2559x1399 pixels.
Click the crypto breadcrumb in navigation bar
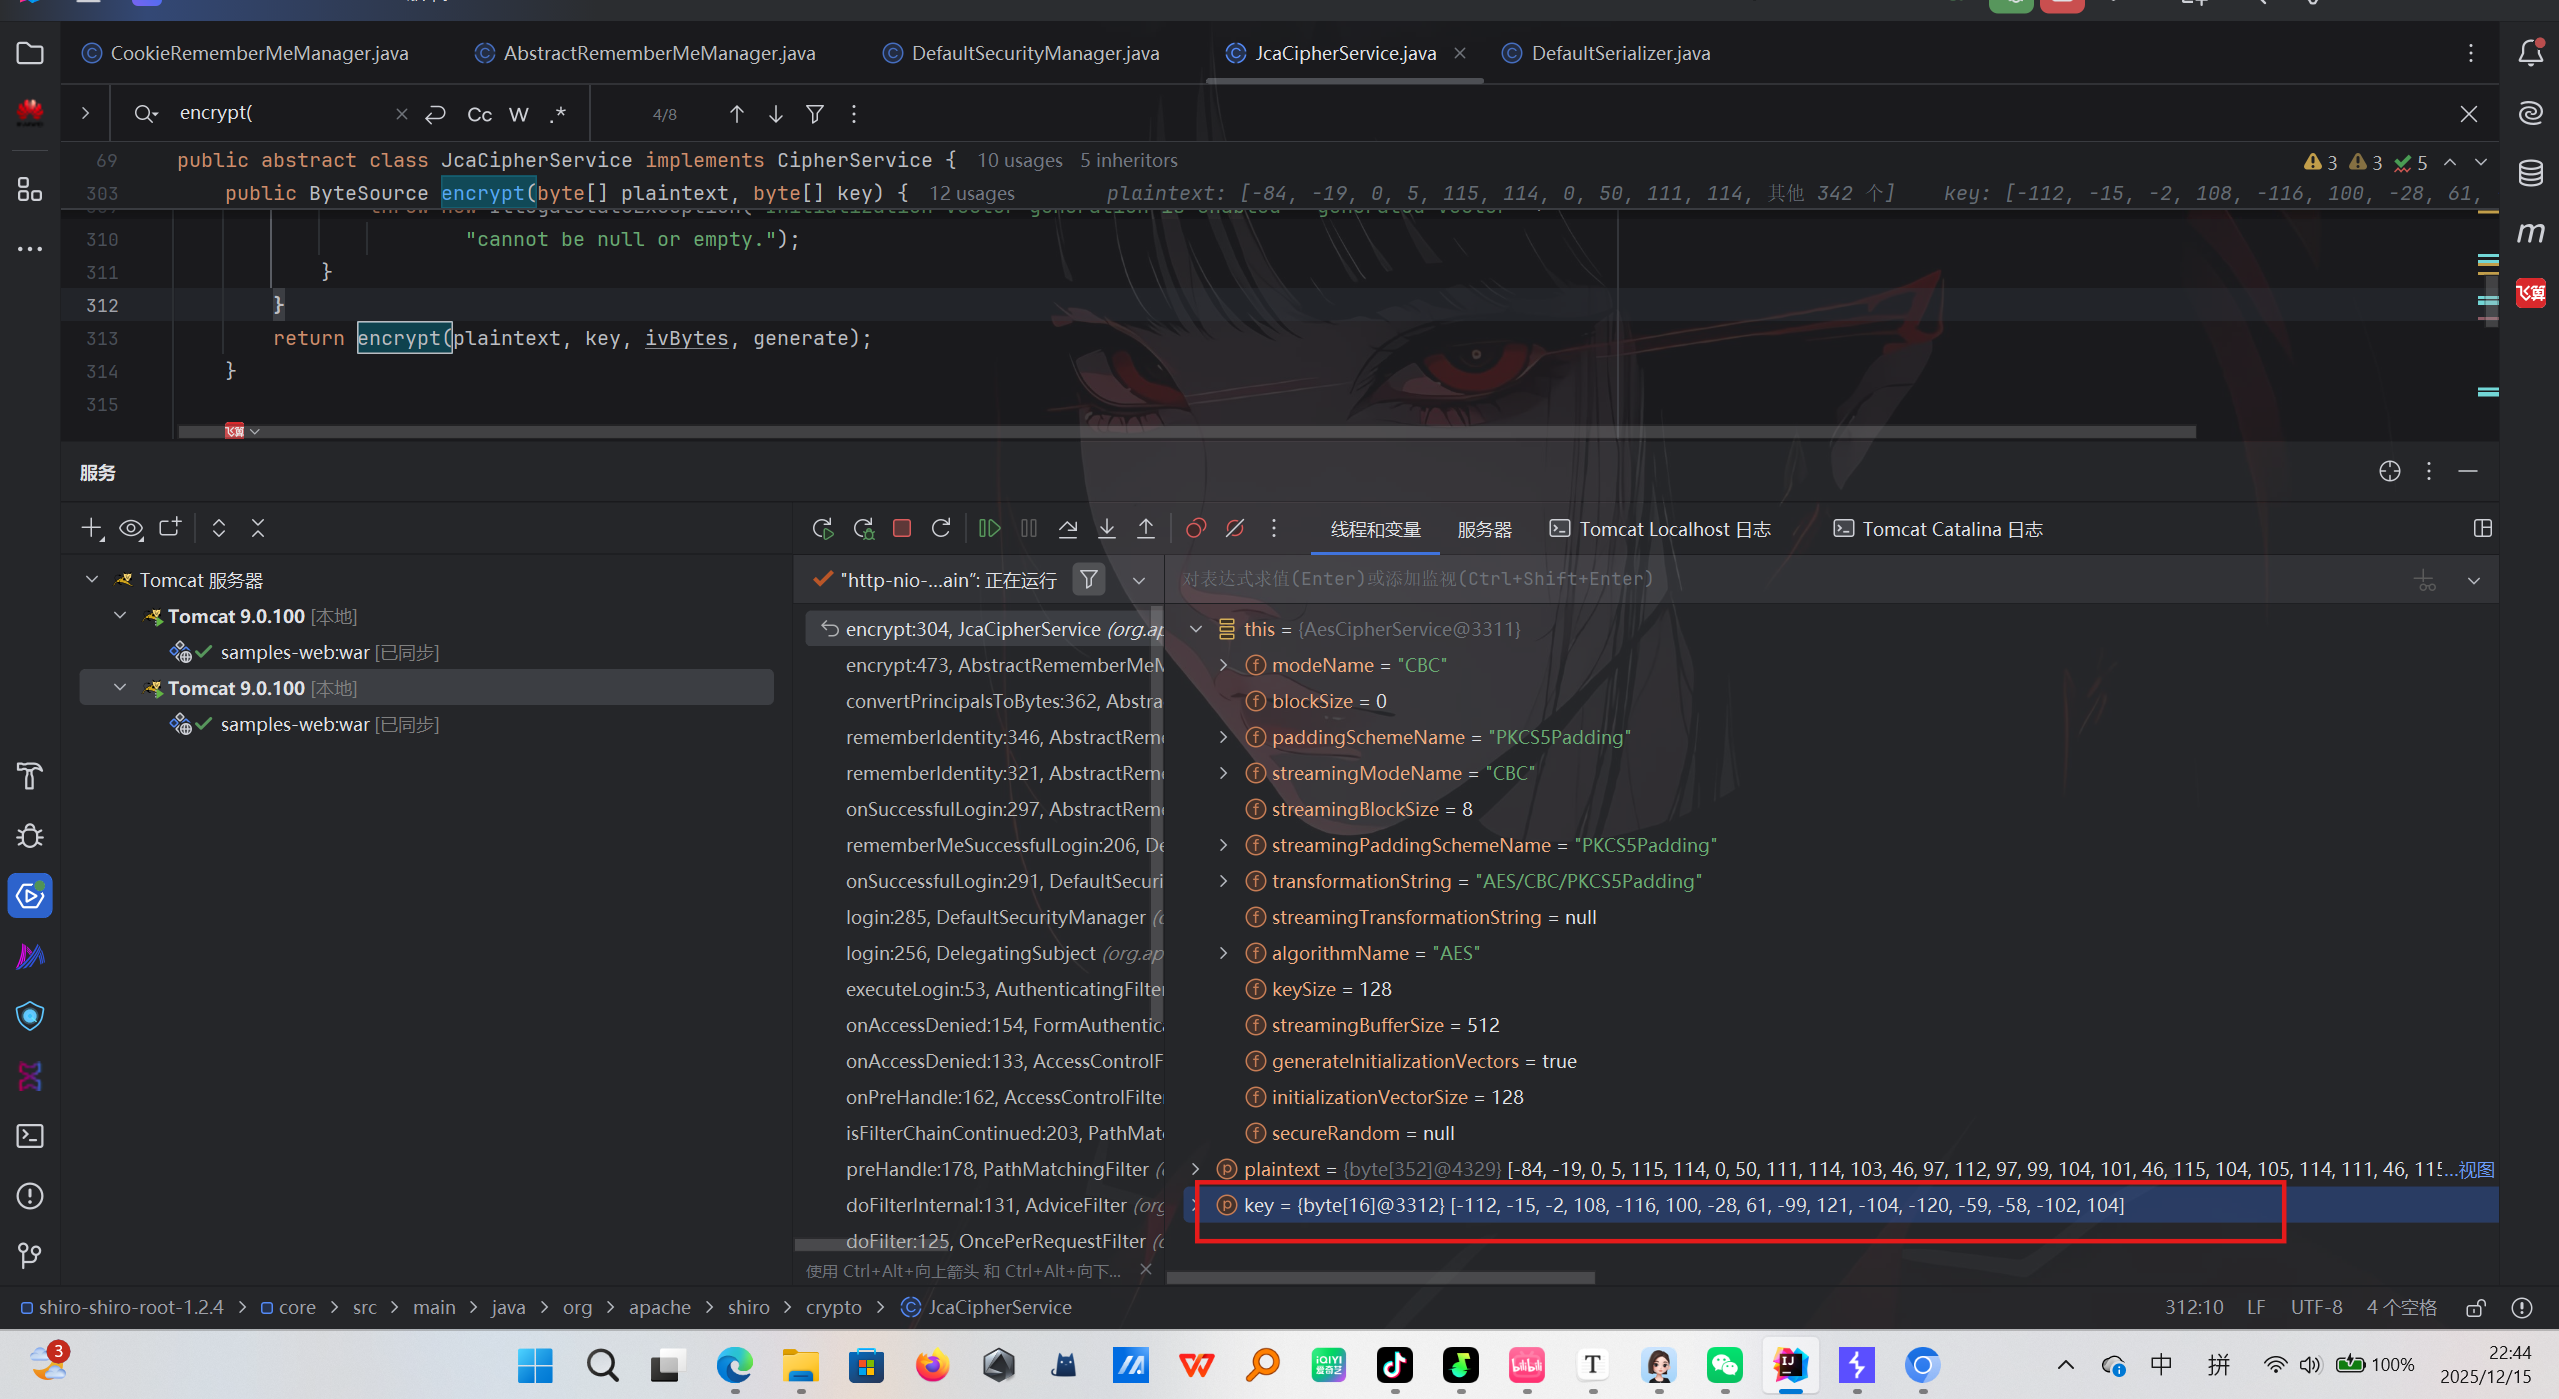coord(833,1307)
